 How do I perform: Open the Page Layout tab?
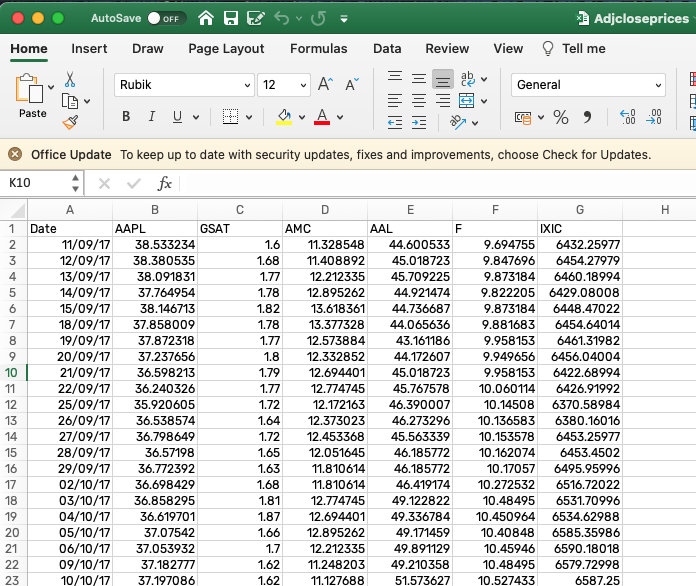(226, 48)
